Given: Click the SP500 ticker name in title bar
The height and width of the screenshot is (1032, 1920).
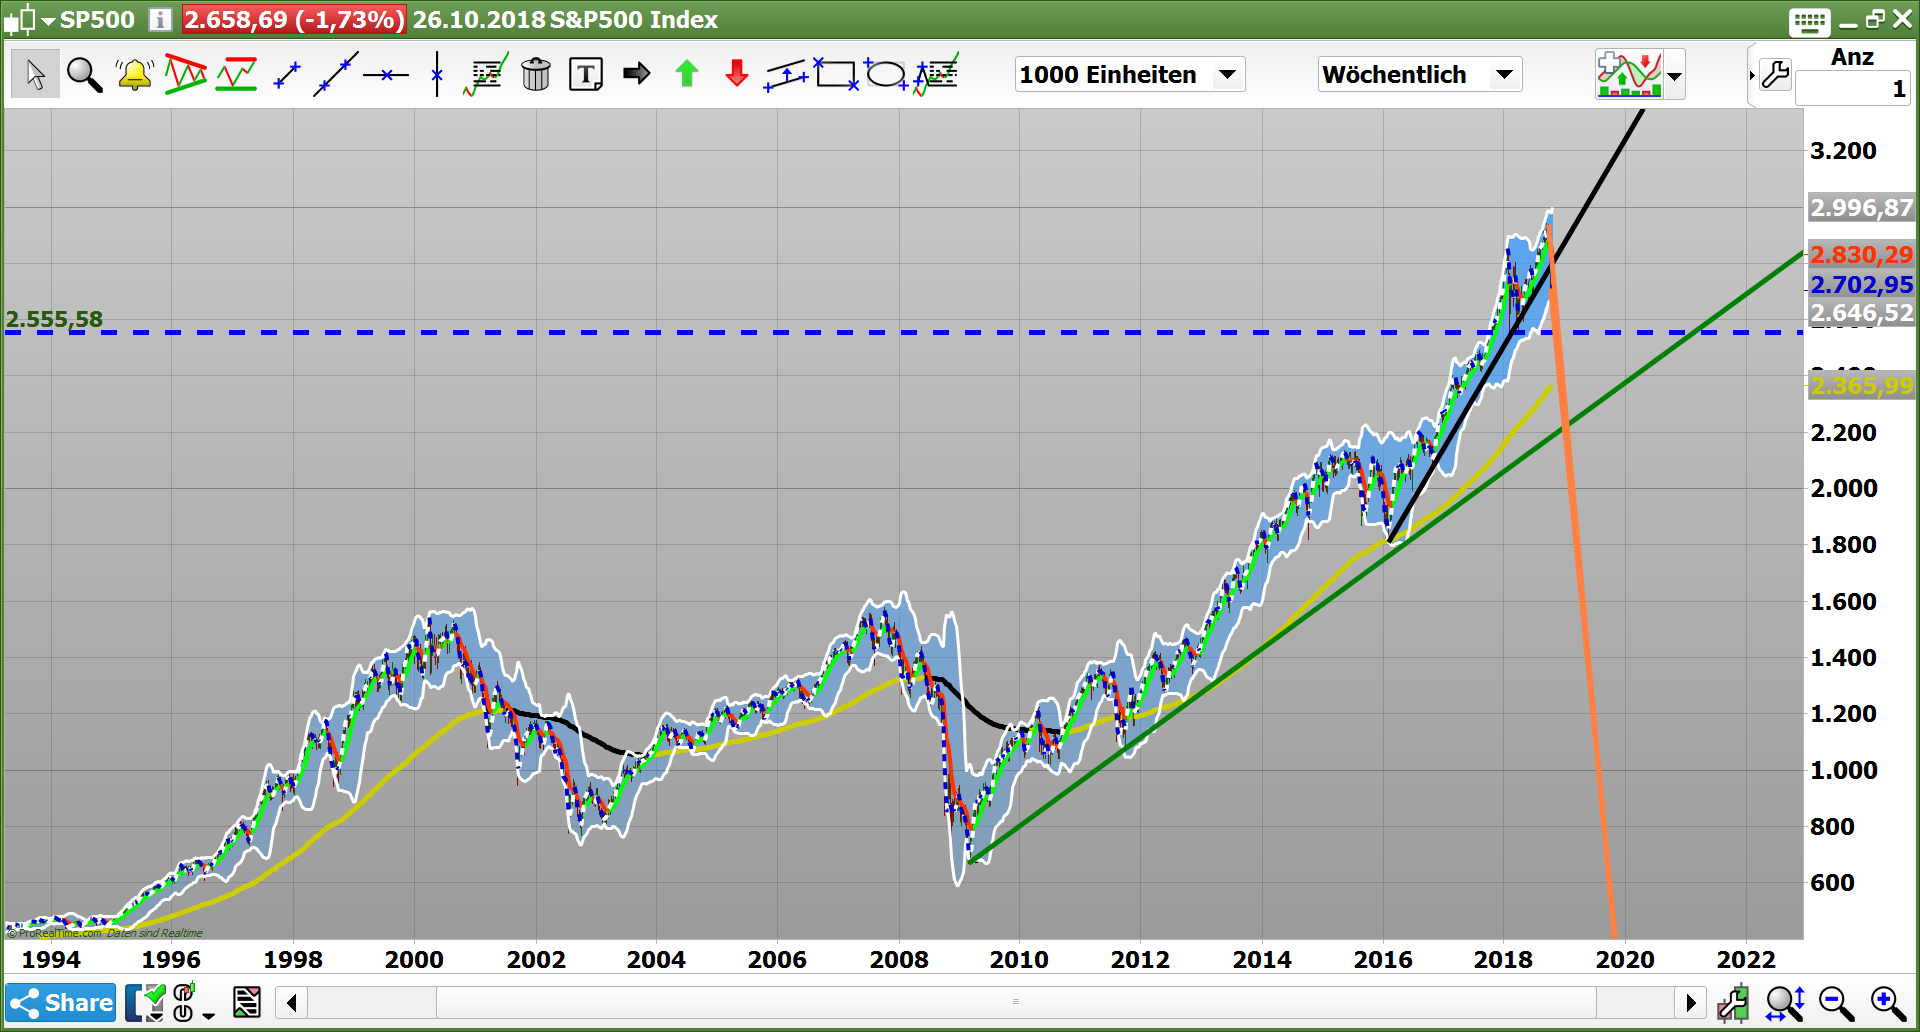Looking at the screenshot, I should [97, 19].
